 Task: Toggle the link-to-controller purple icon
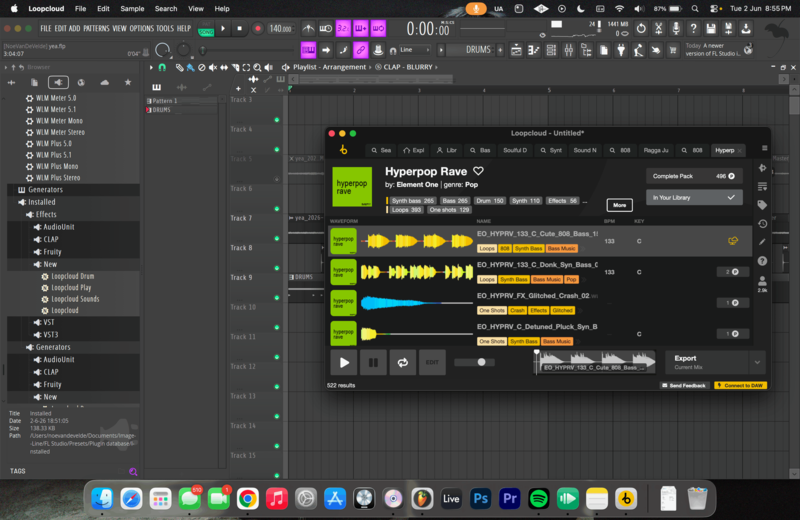pyautogui.click(x=361, y=50)
